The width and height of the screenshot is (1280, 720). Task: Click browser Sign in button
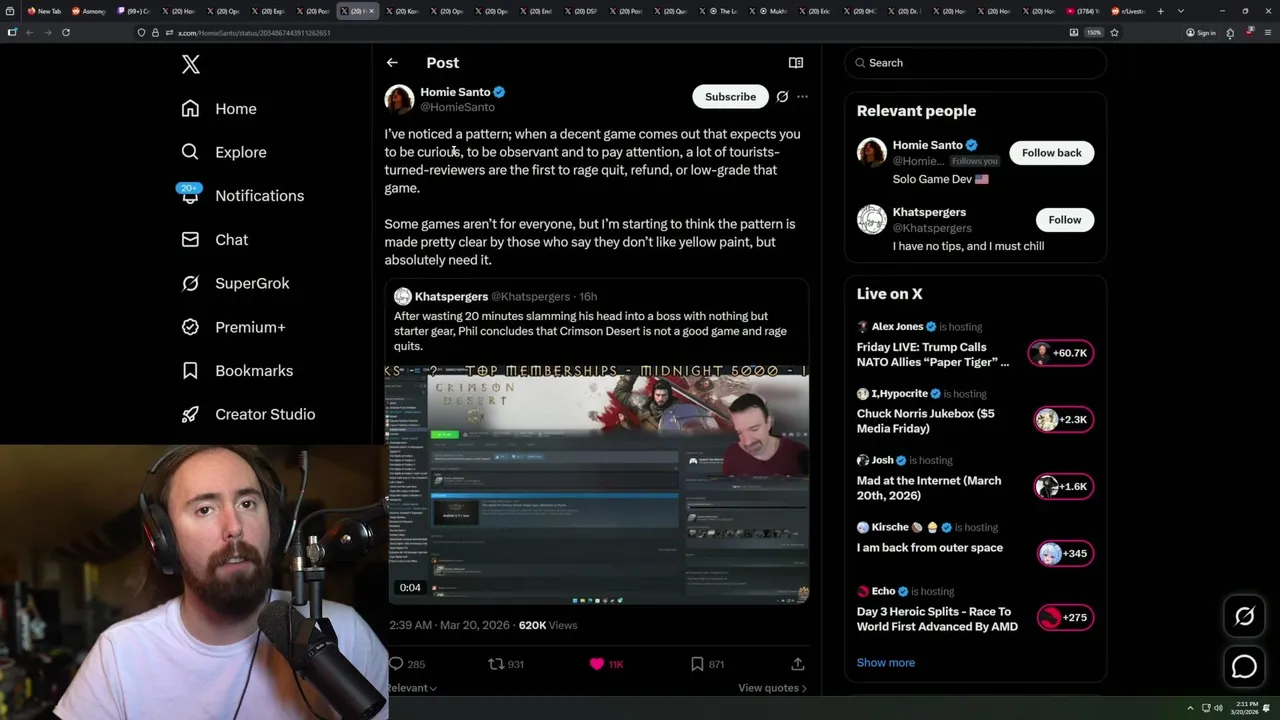[1201, 32]
